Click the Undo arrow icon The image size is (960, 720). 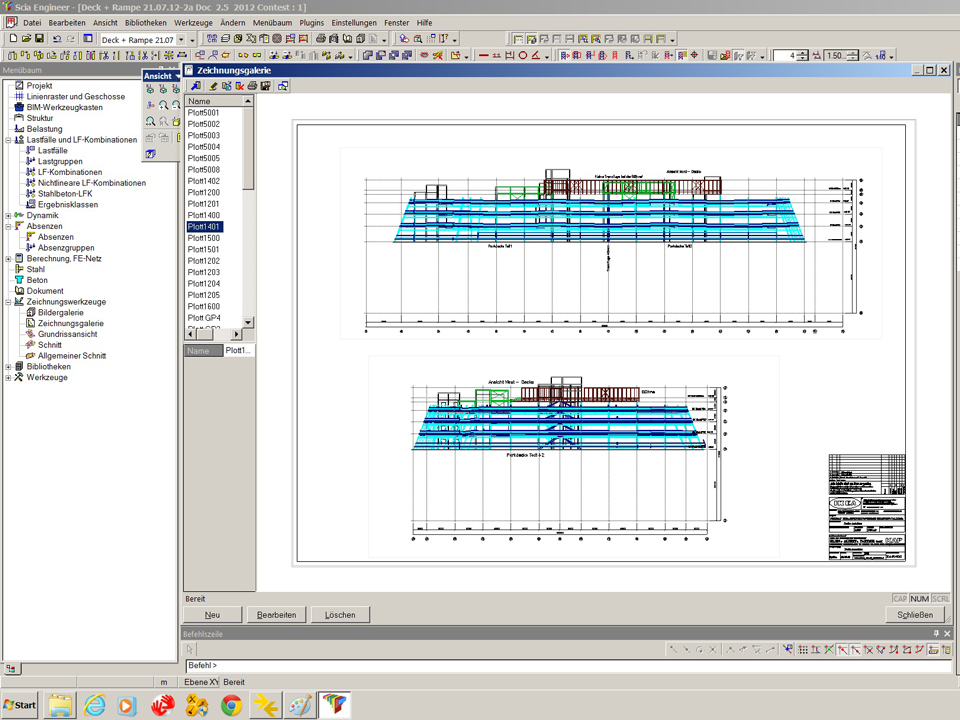(57, 39)
